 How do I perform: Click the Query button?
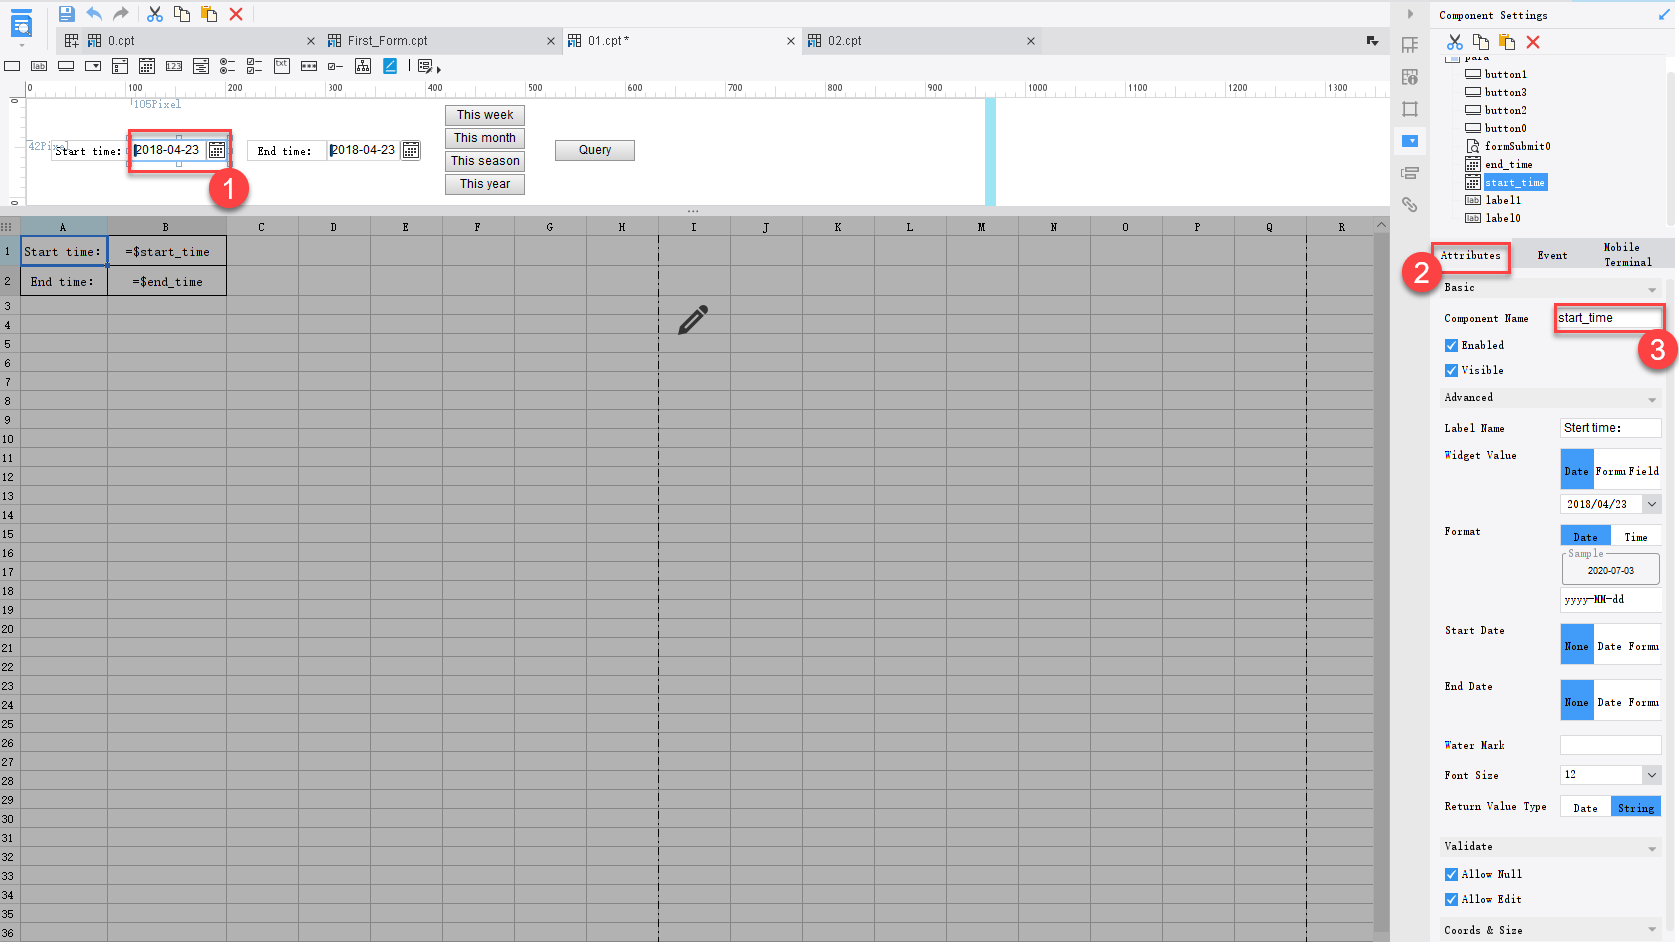click(594, 149)
